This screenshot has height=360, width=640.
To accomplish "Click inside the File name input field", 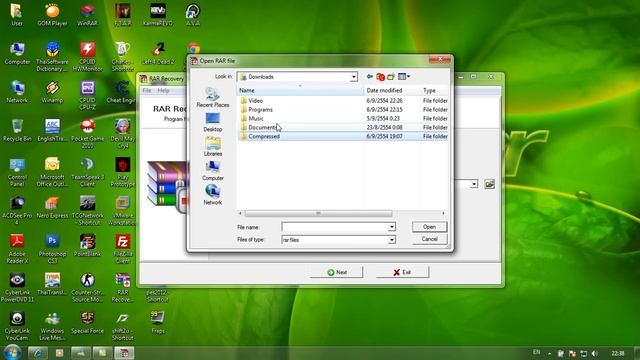I will [335, 227].
